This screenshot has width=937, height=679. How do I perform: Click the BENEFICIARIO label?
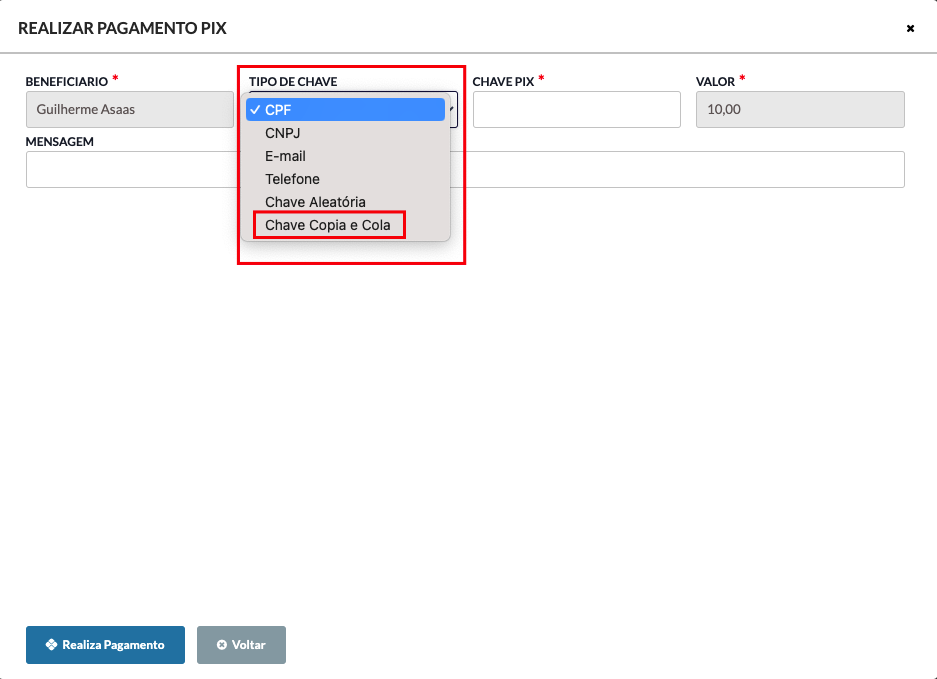point(67,81)
